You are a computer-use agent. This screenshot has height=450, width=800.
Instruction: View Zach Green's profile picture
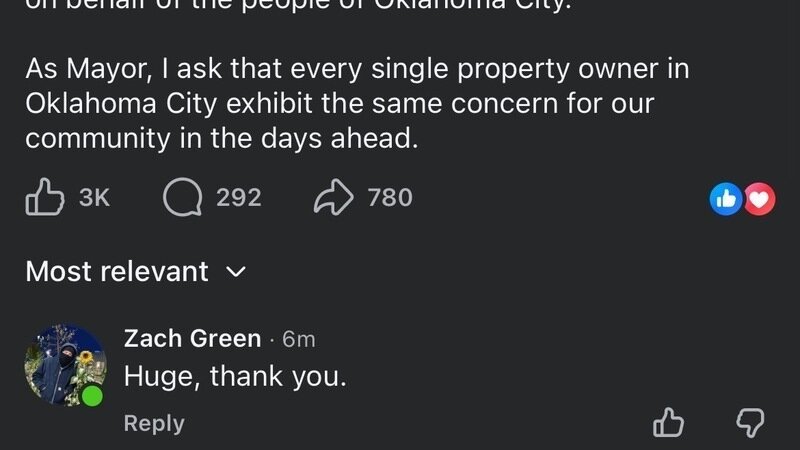(x=64, y=365)
